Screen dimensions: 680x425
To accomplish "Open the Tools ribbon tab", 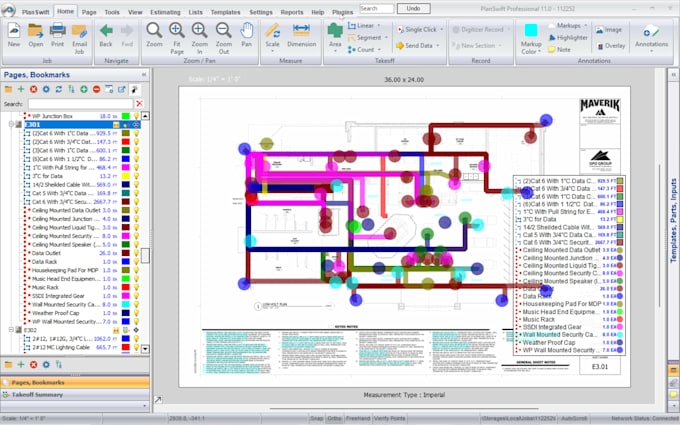I will click(112, 12).
